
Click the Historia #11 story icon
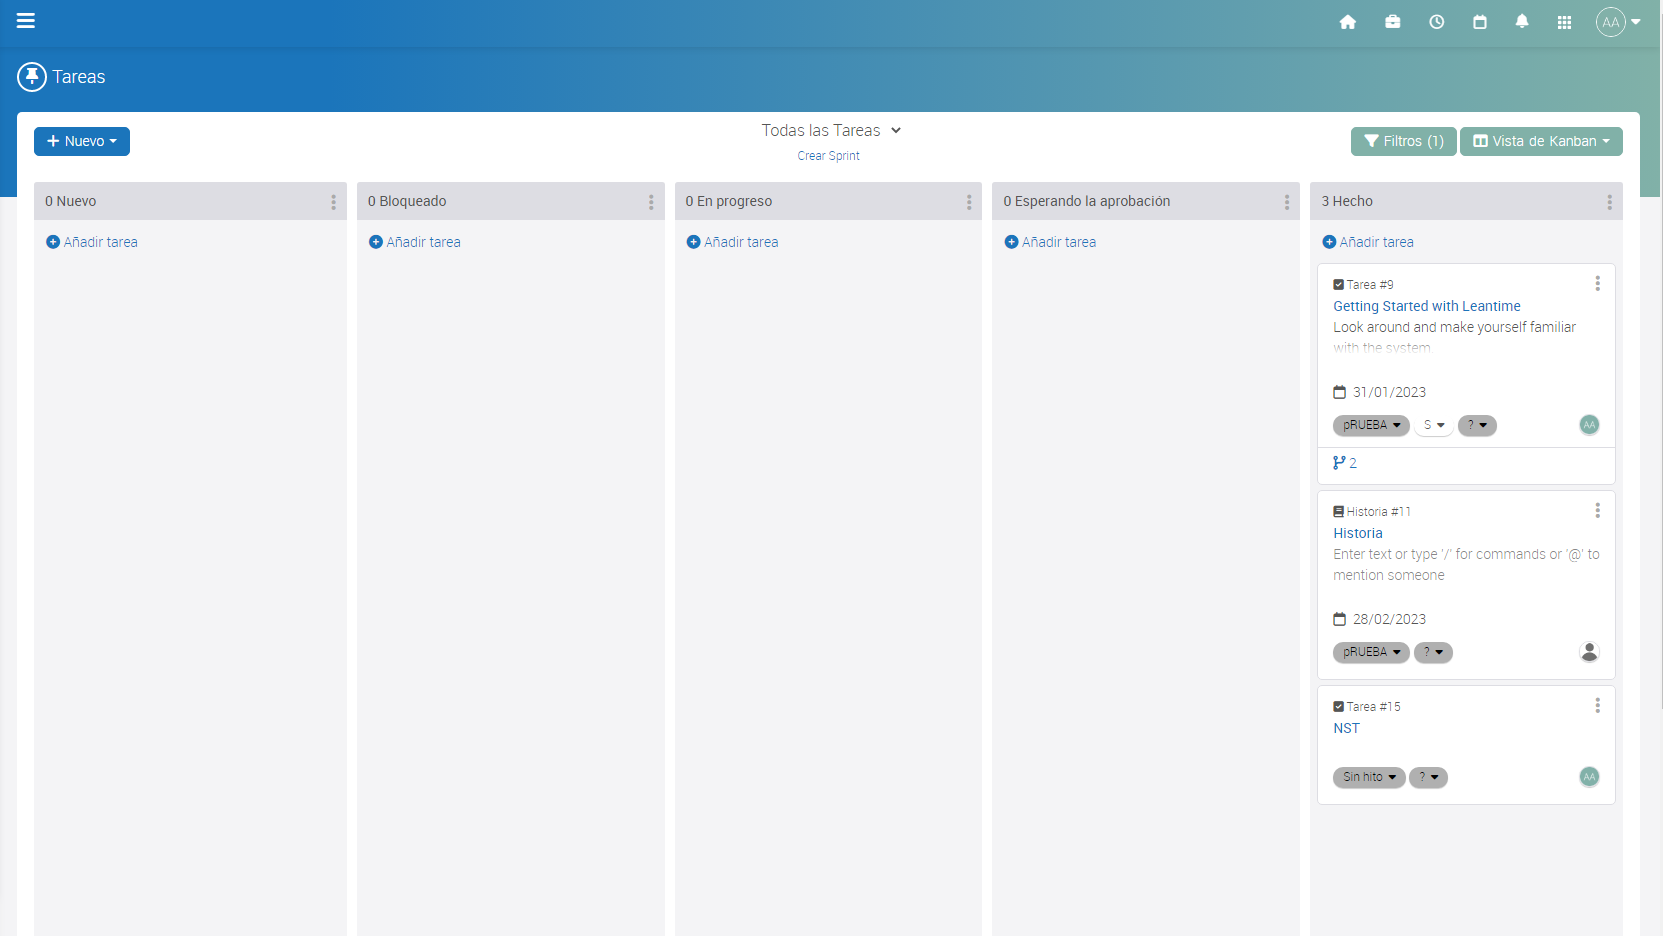click(x=1338, y=510)
